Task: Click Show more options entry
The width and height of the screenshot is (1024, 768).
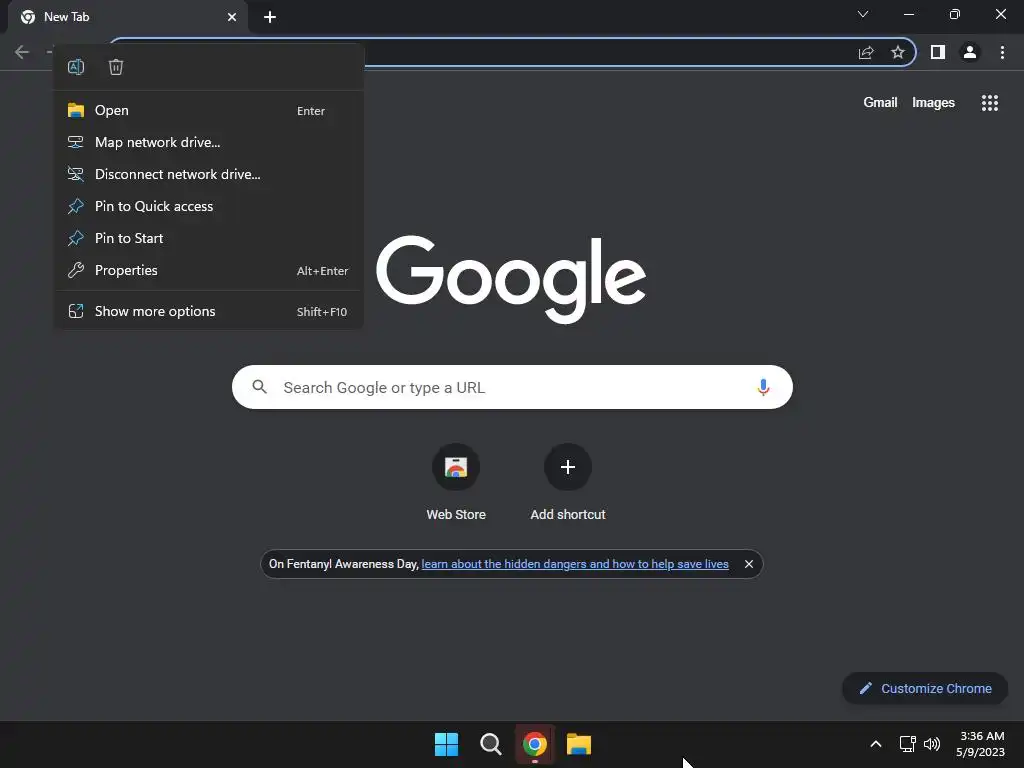Action: [208, 312]
